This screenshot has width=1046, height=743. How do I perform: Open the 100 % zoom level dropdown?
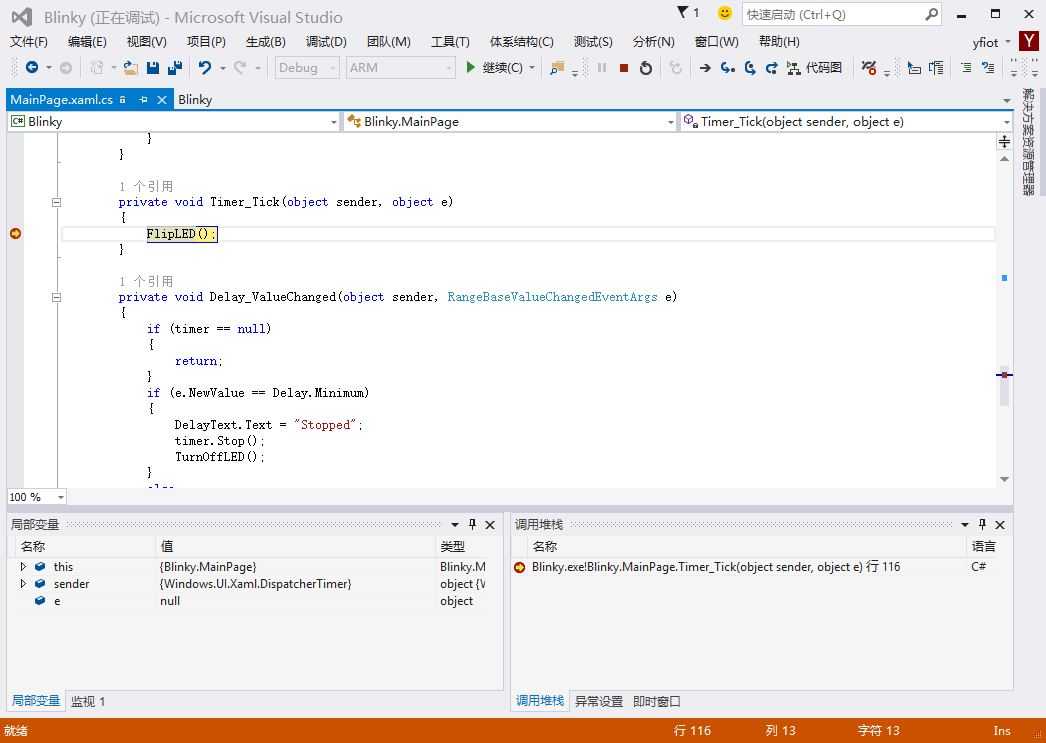(61, 497)
